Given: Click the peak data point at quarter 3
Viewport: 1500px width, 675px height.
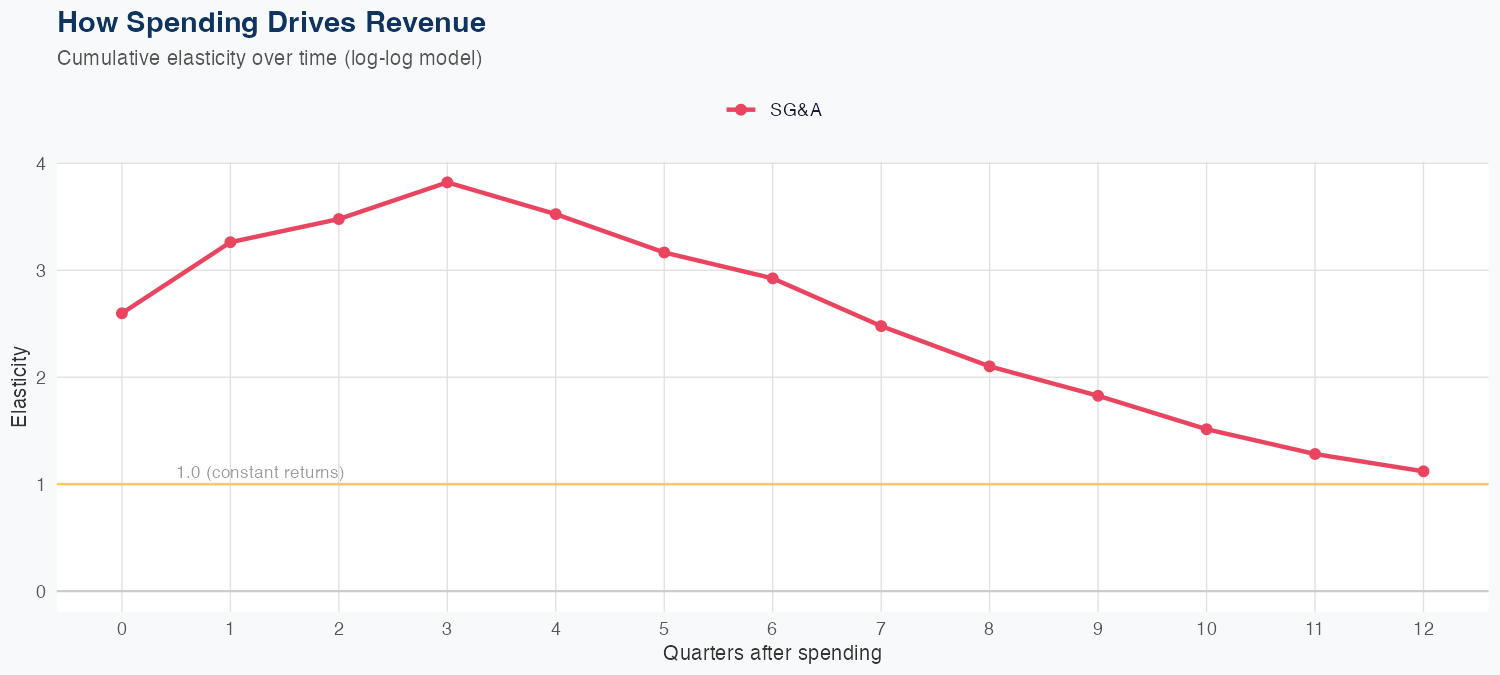Looking at the screenshot, I should pos(447,182).
